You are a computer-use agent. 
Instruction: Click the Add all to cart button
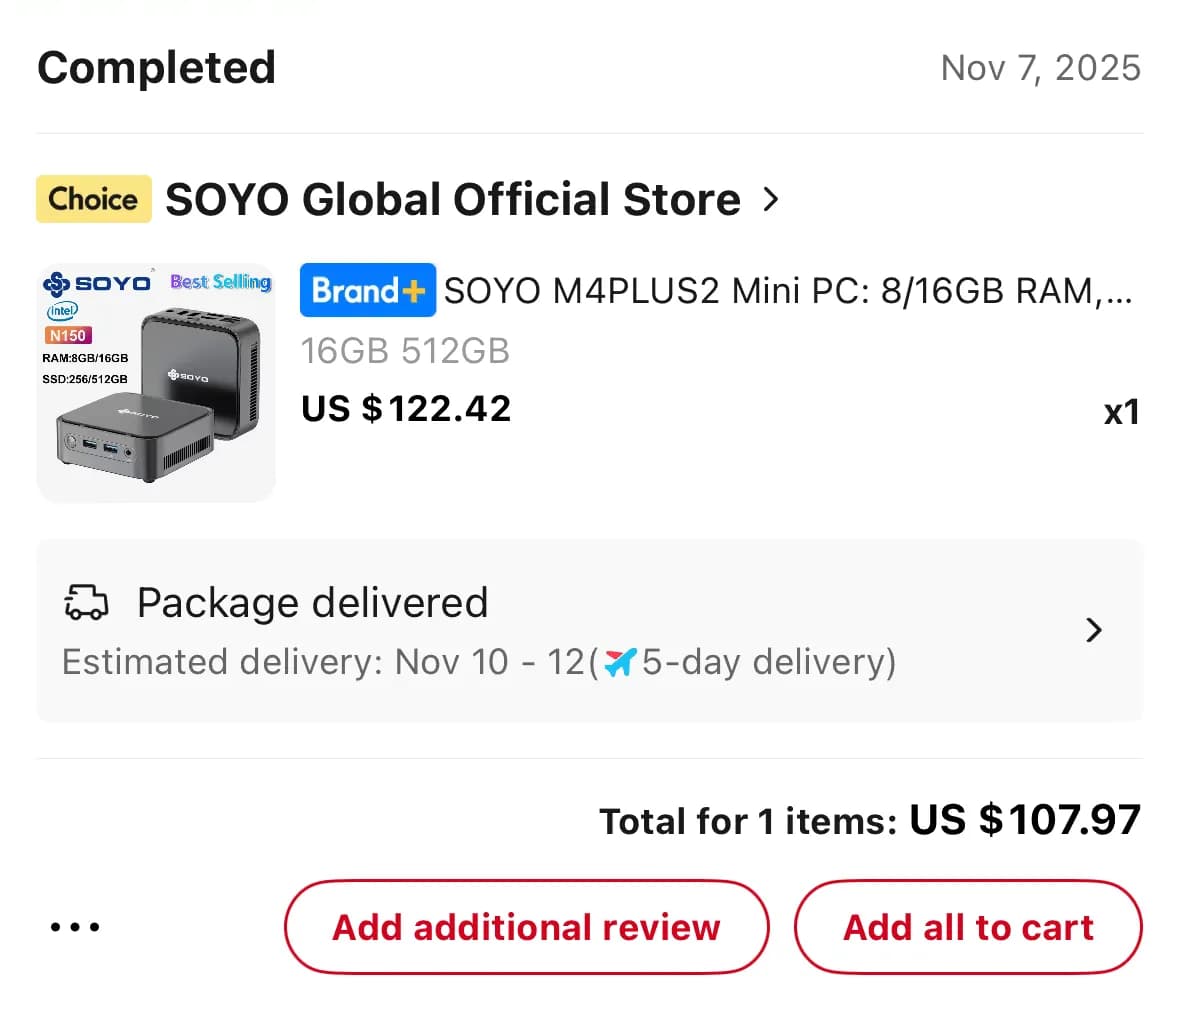tap(967, 926)
